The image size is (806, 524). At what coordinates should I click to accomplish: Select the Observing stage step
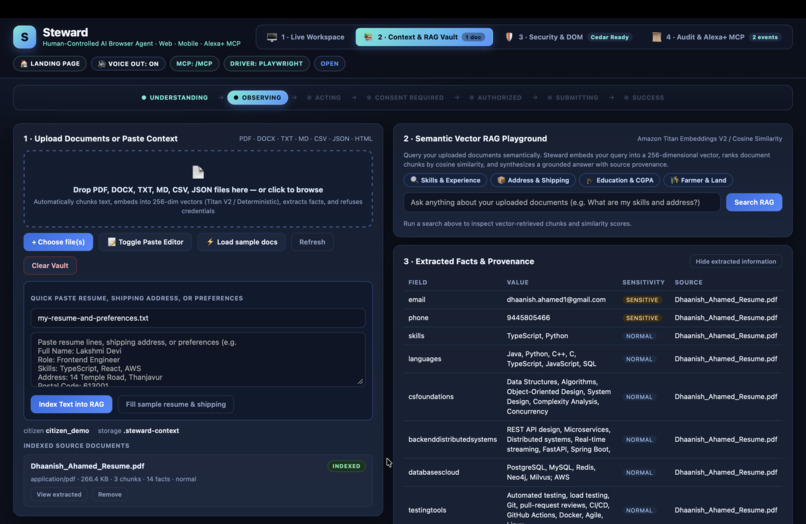tap(258, 98)
